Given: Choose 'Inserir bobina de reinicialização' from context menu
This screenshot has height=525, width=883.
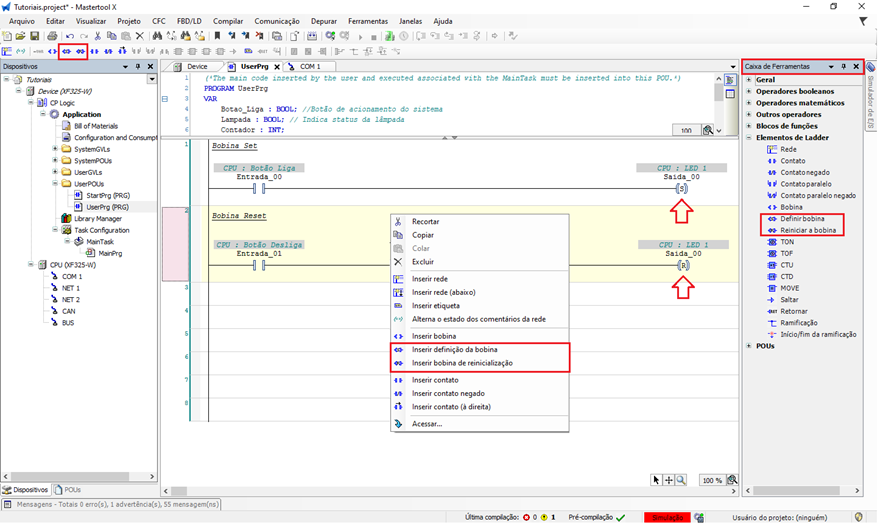Looking at the screenshot, I should click(x=462, y=363).
